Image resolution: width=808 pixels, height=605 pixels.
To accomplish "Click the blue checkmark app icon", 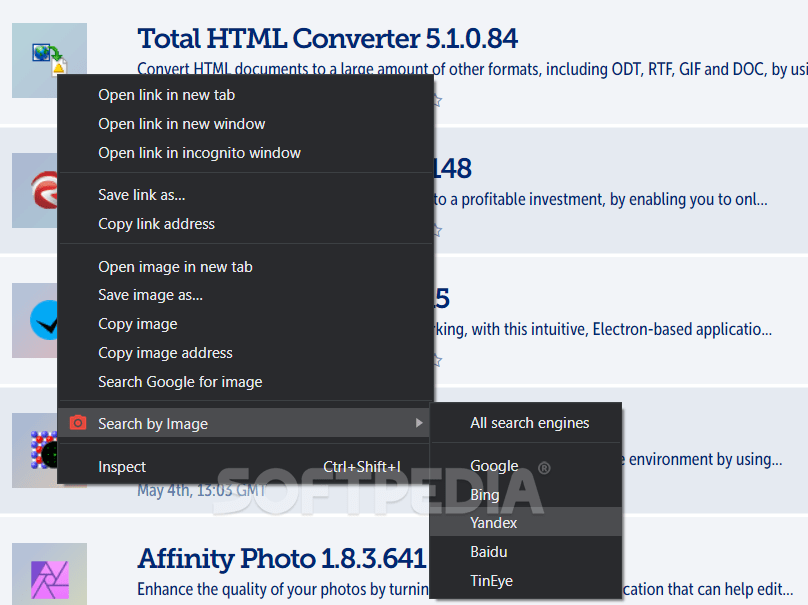I will tap(35, 320).
